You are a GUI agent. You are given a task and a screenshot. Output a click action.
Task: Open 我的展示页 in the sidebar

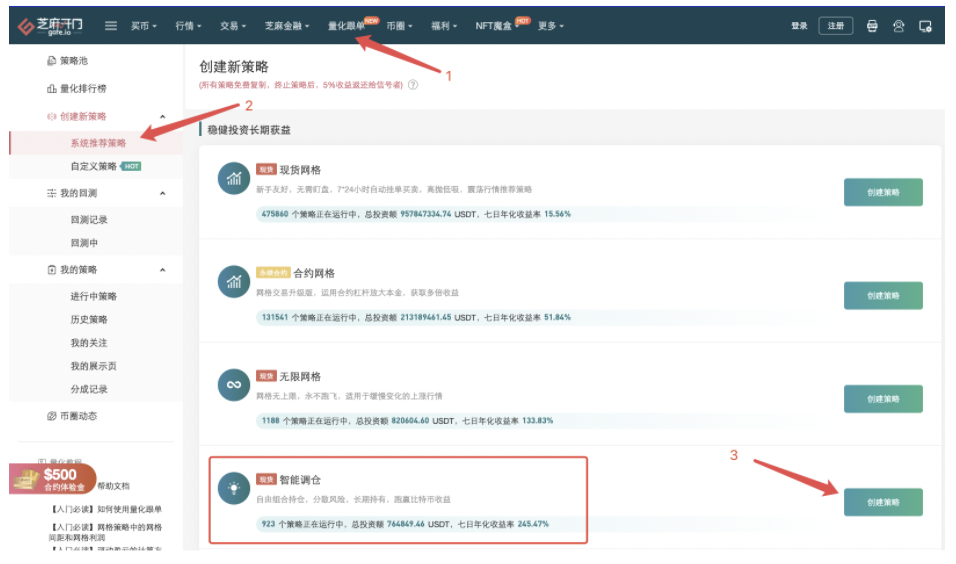point(93,366)
